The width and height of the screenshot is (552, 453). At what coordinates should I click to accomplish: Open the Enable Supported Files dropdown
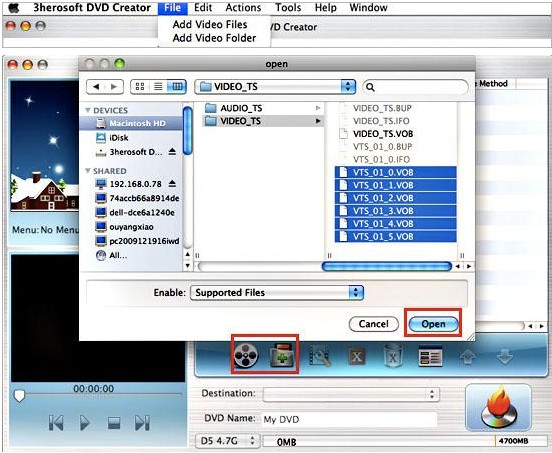point(277,292)
